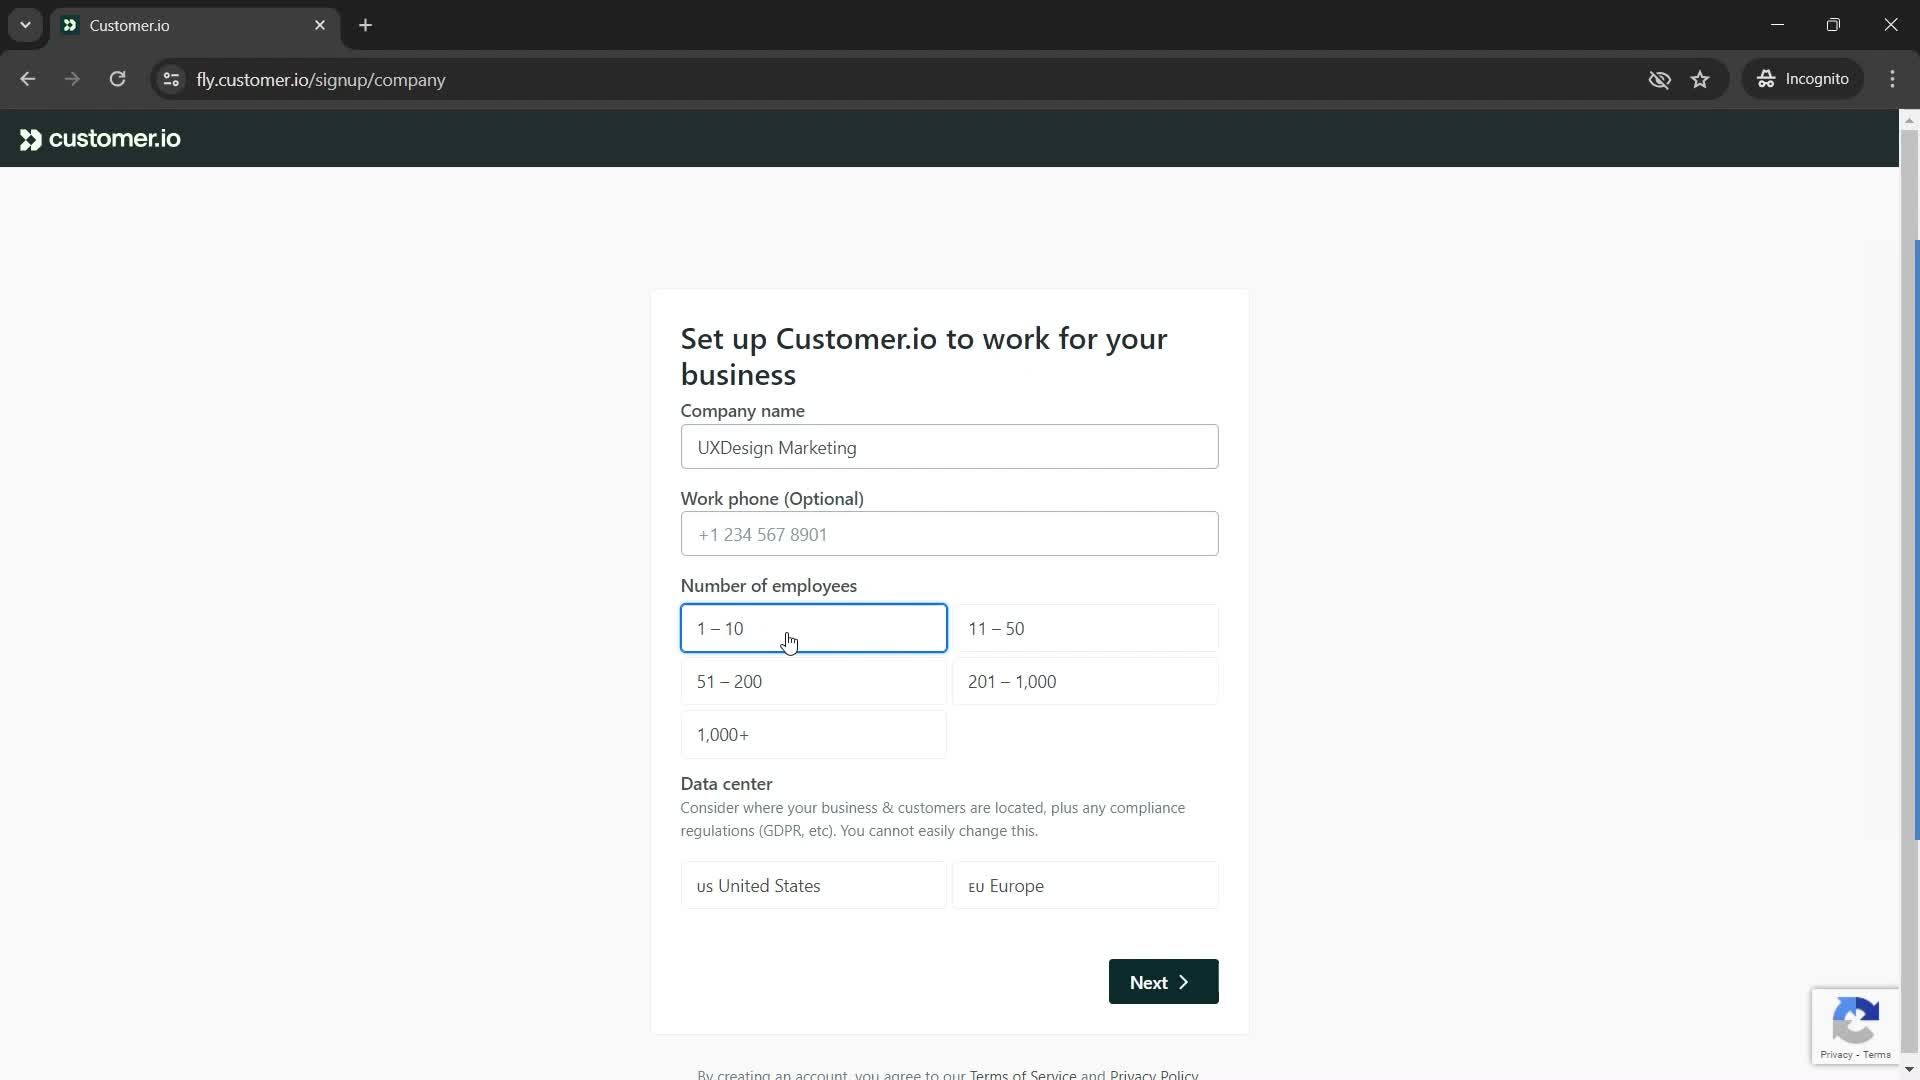The image size is (1920, 1080).
Task: Click the customer.io logo icon
Action: click(x=29, y=138)
